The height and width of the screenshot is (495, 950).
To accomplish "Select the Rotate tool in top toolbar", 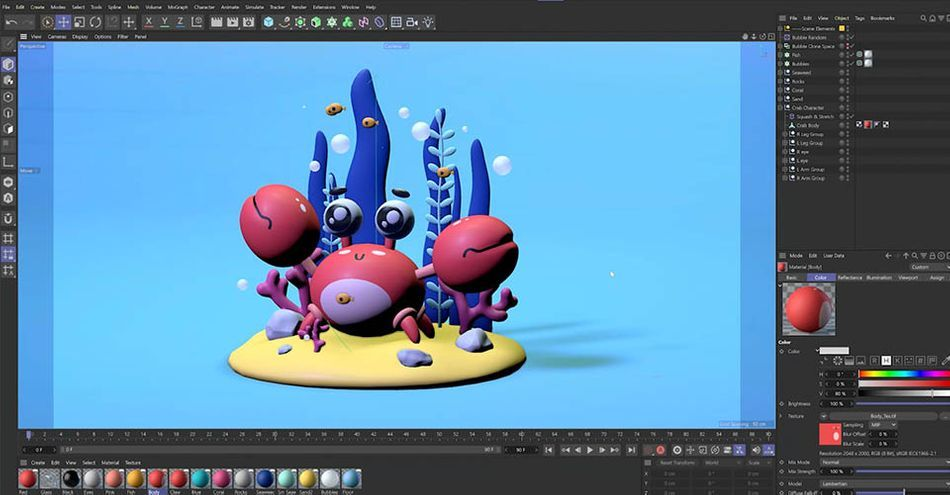I will [95, 22].
